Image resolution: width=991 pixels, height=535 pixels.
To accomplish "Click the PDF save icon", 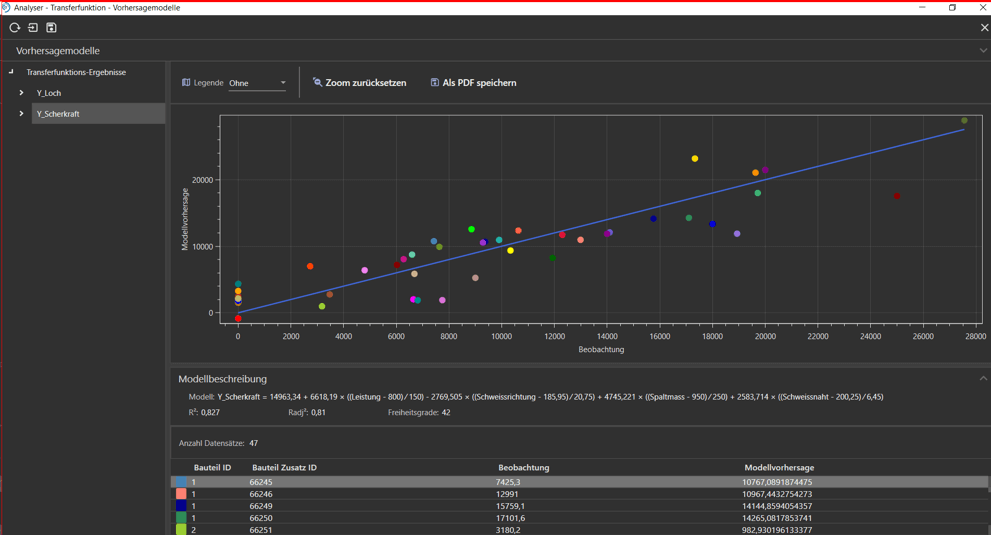I will click(x=435, y=82).
